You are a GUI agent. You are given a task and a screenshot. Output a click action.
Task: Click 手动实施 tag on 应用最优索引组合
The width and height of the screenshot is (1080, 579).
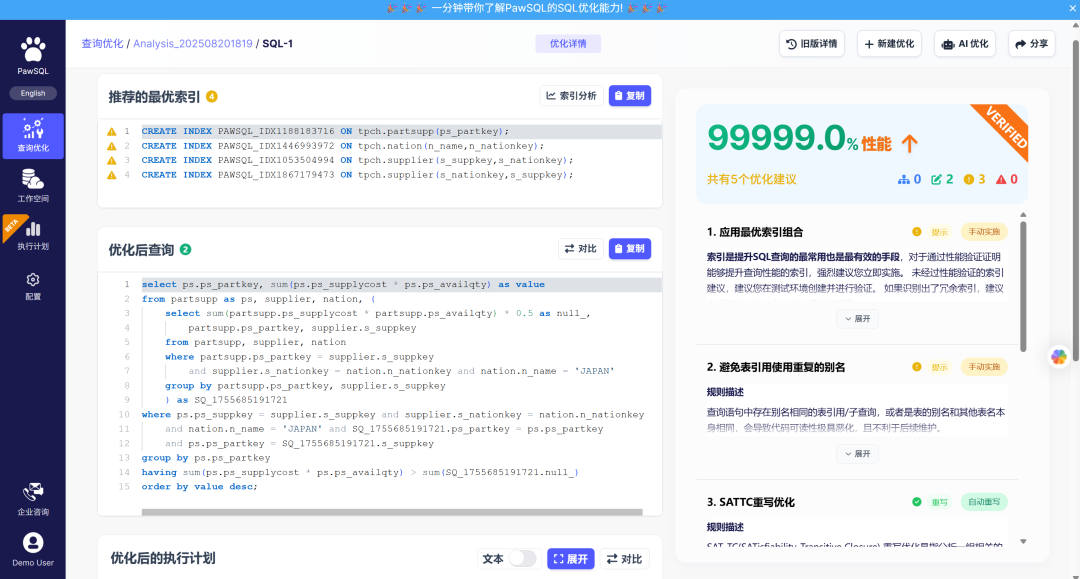[984, 232]
